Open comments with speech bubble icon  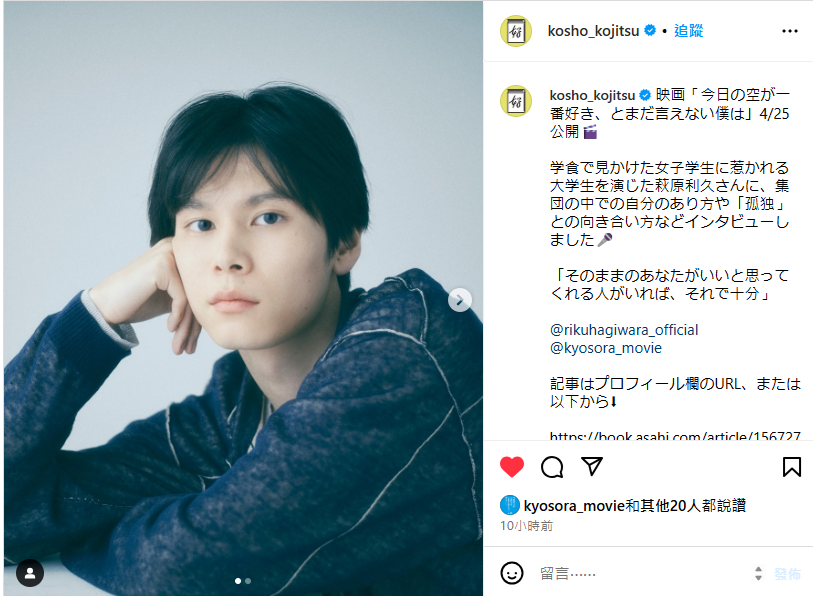pos(552,467)
